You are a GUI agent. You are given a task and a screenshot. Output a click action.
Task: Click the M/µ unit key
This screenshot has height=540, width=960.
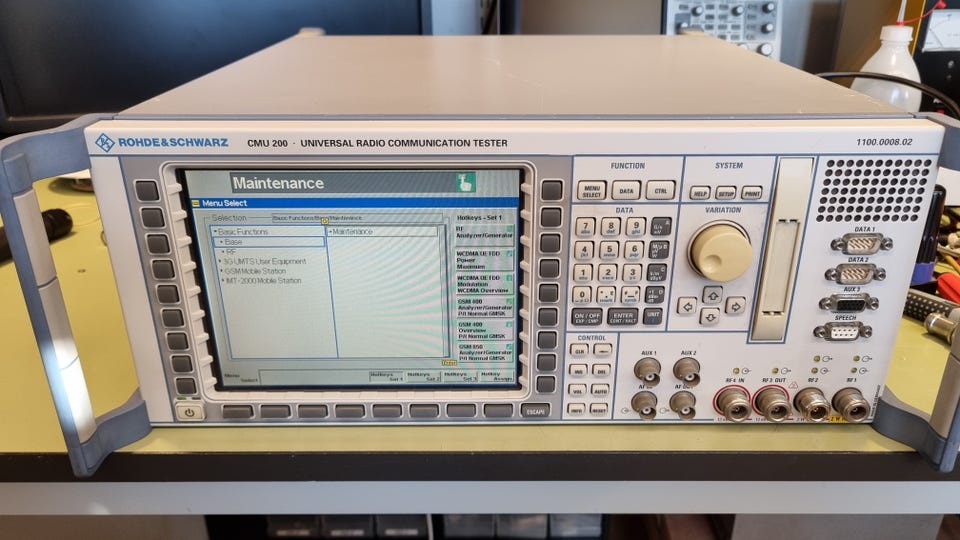tap(658, 250)
